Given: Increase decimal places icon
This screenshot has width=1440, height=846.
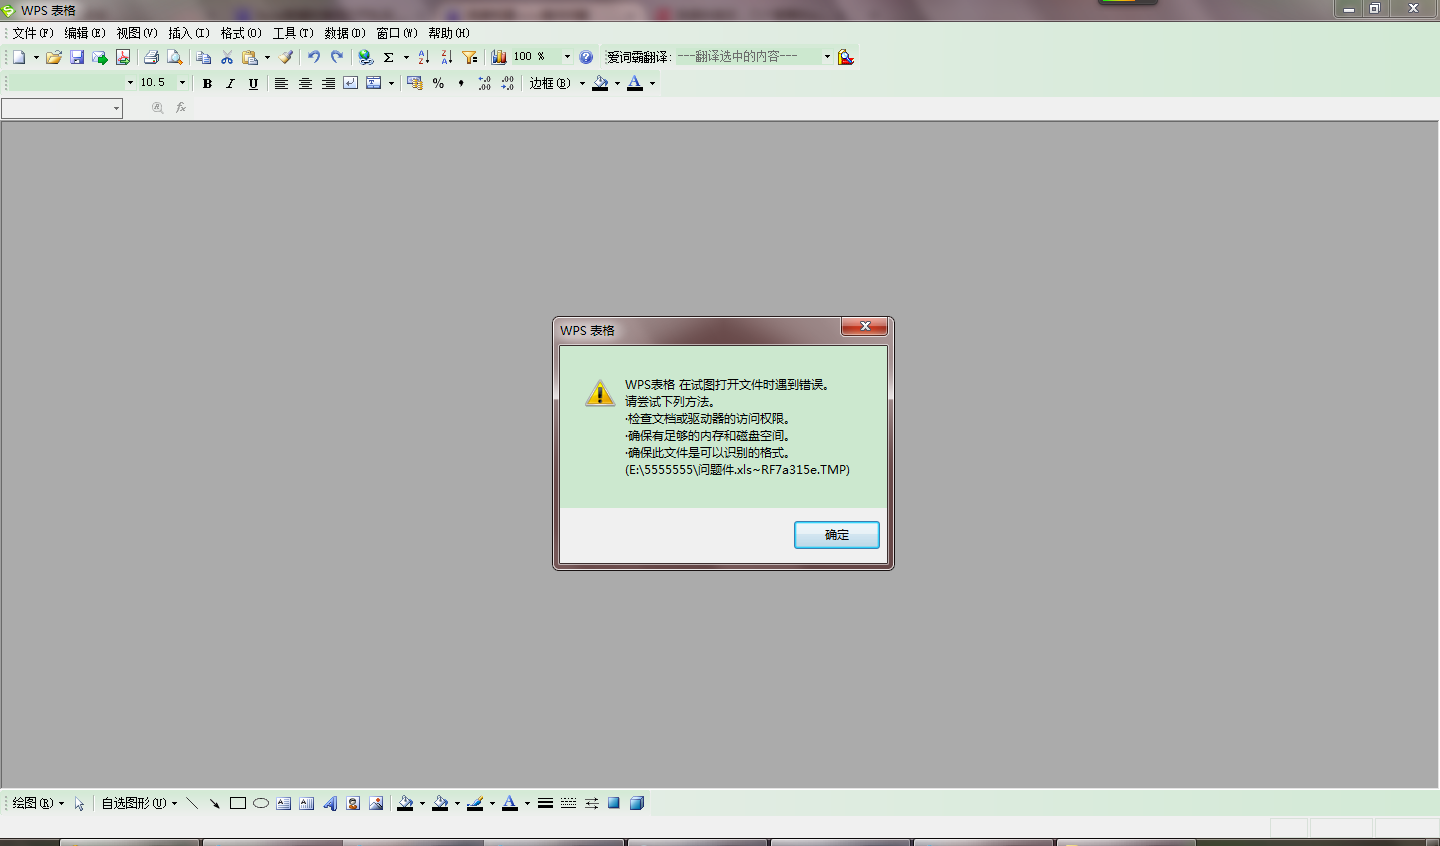Looking at the screenshot, I should click(x=484, y=83).
